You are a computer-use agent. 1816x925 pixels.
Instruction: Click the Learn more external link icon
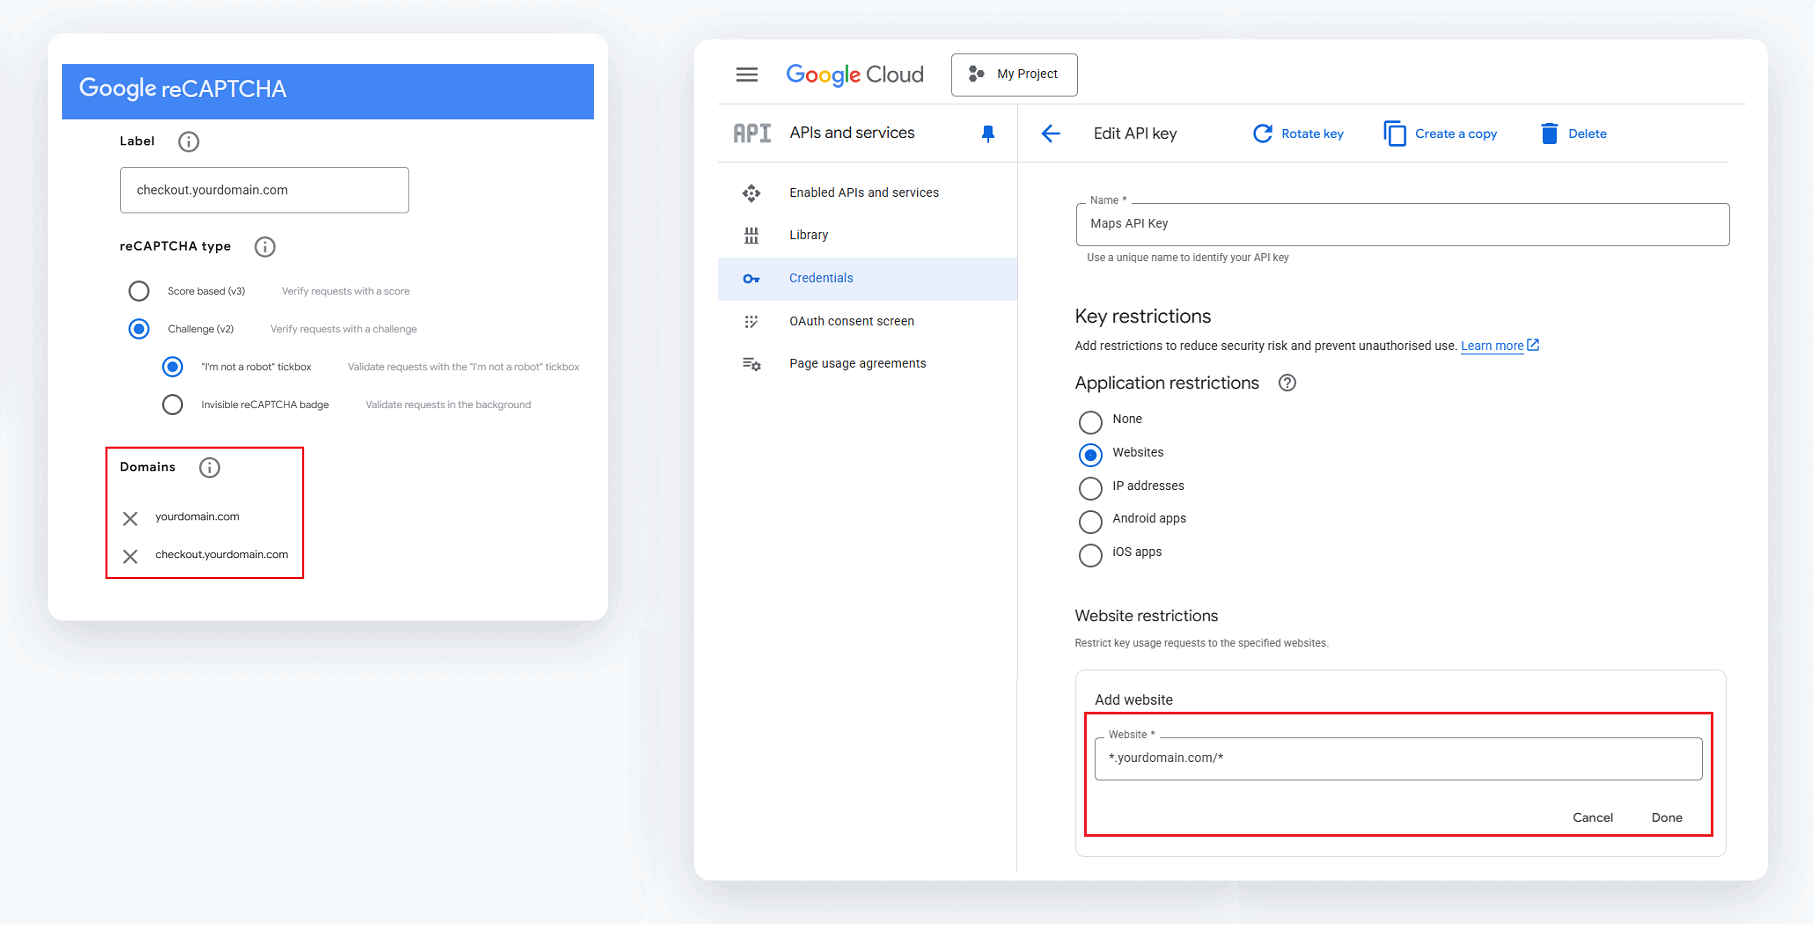tap(1533, 345)
